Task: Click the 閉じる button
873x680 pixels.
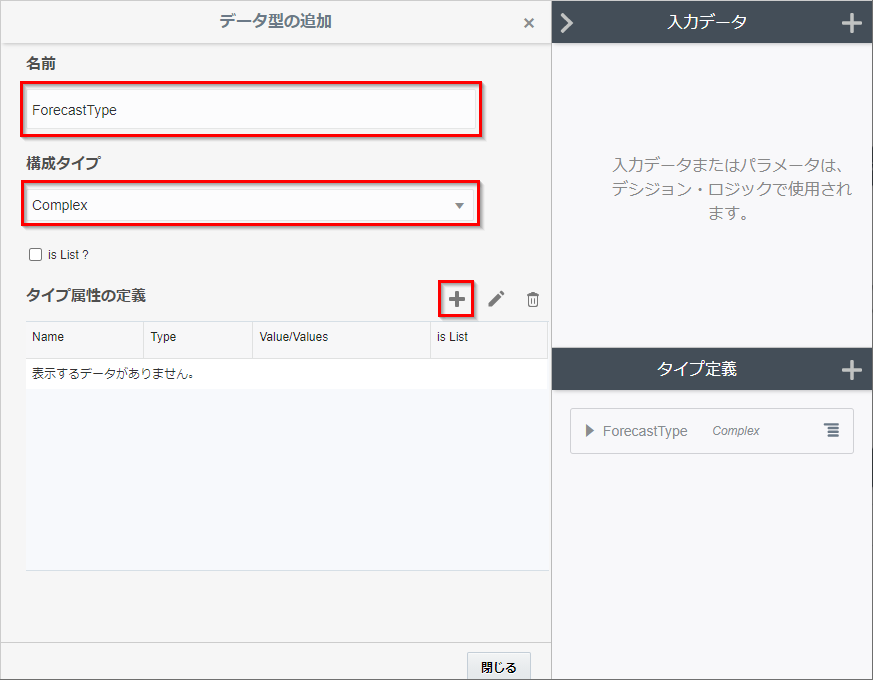Action: (x=498, y=667)
